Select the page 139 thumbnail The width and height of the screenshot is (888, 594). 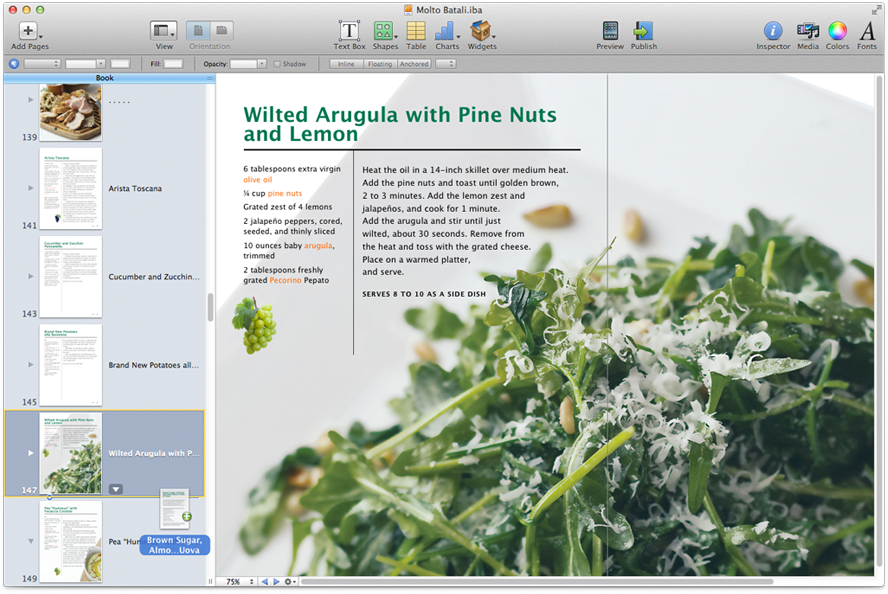point(71,112)
